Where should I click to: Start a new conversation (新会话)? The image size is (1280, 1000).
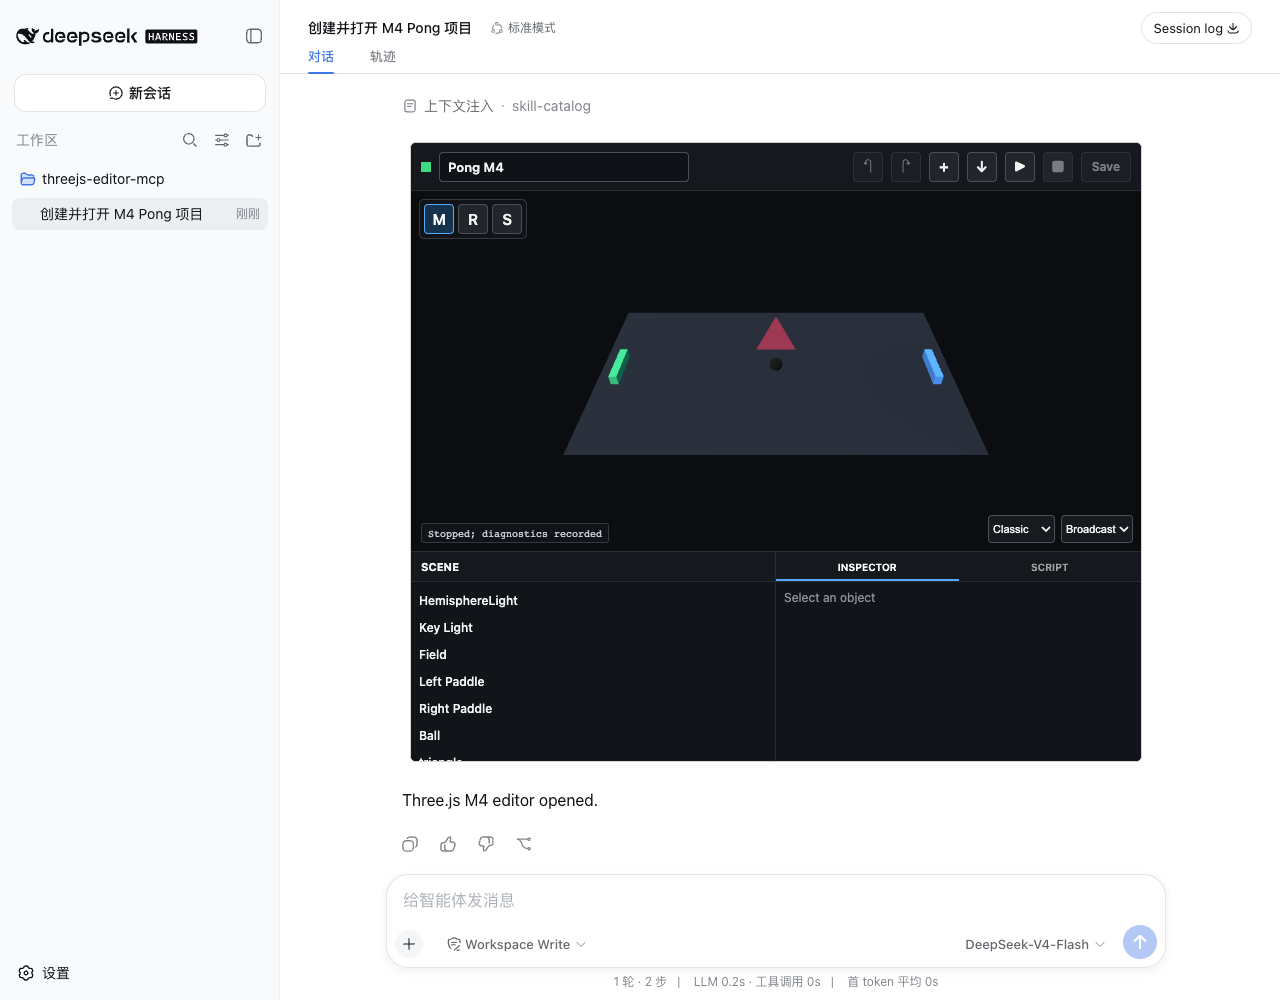140,93
